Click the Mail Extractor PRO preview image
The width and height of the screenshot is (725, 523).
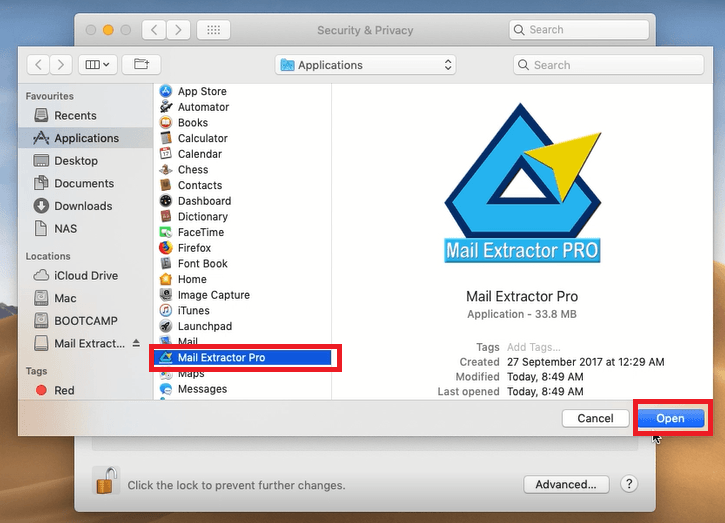pos(522,183)
